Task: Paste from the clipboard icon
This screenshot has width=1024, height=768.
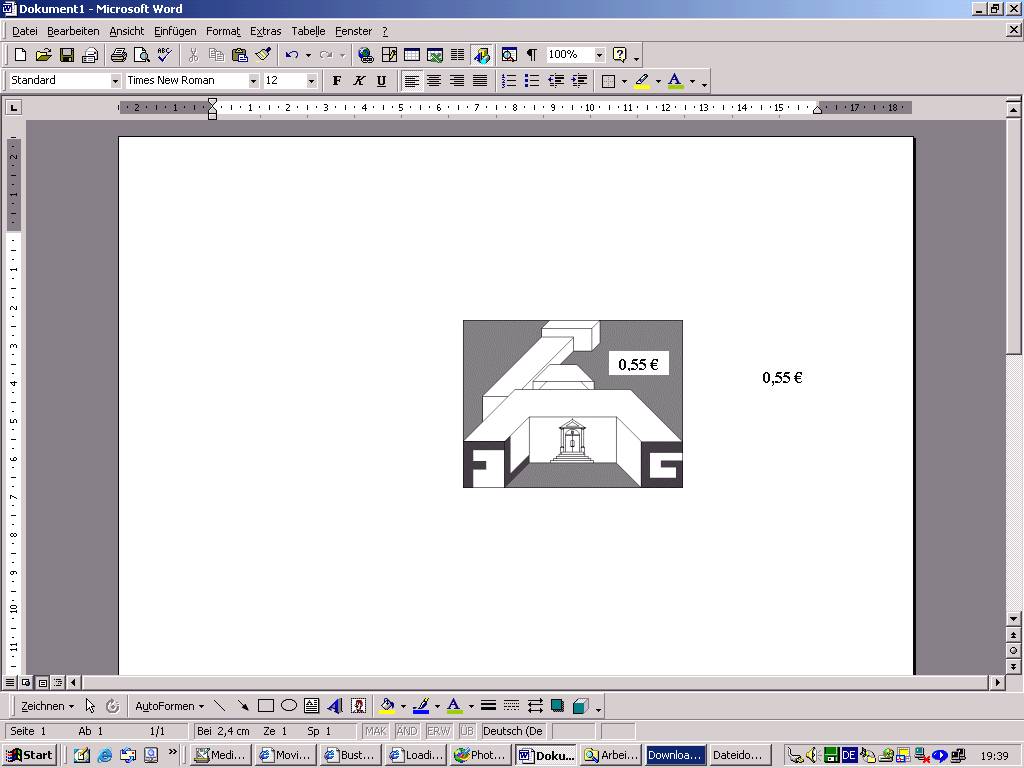Action: pyautogui.click(x=240, y=55)
